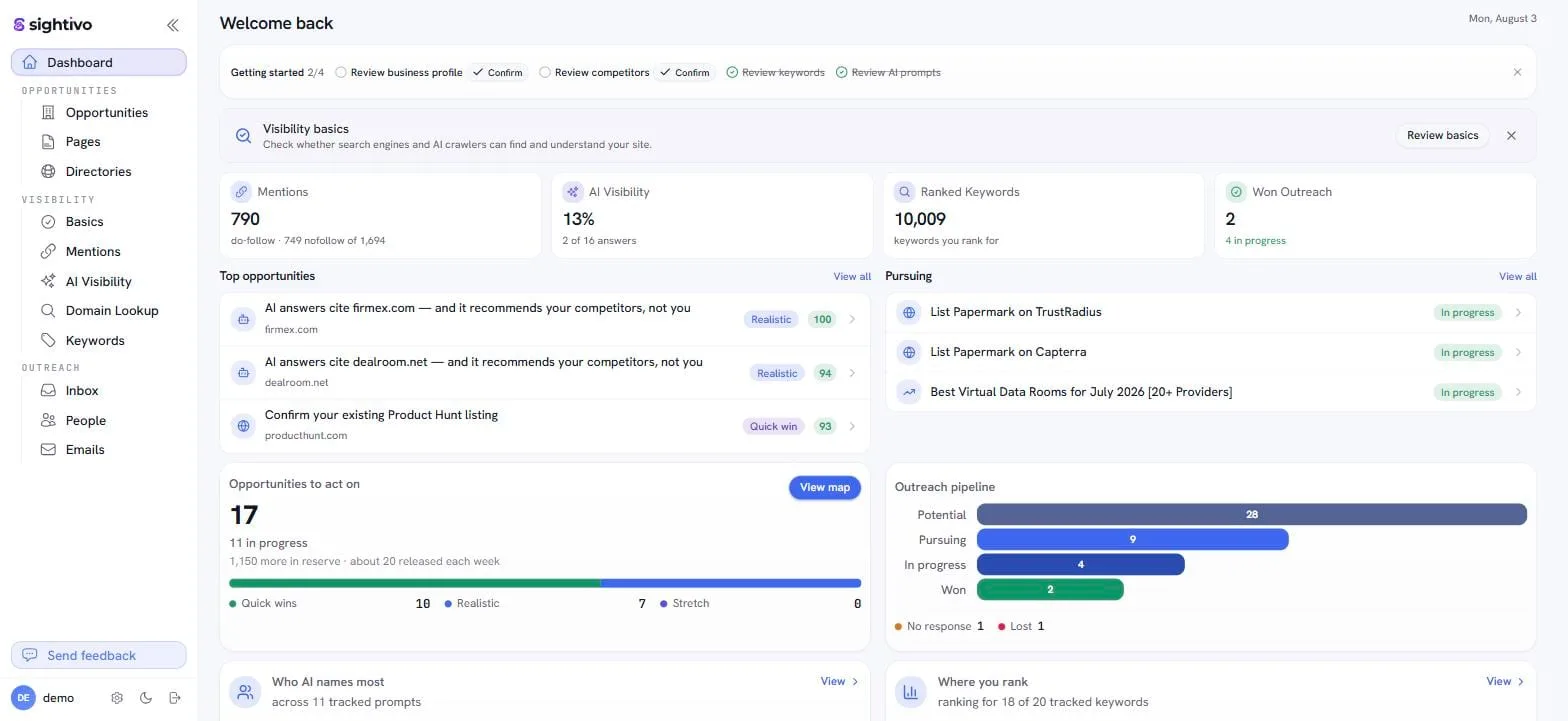Click the View map button
Viewport: 1568px width, 721px height.
coord(825,487)
